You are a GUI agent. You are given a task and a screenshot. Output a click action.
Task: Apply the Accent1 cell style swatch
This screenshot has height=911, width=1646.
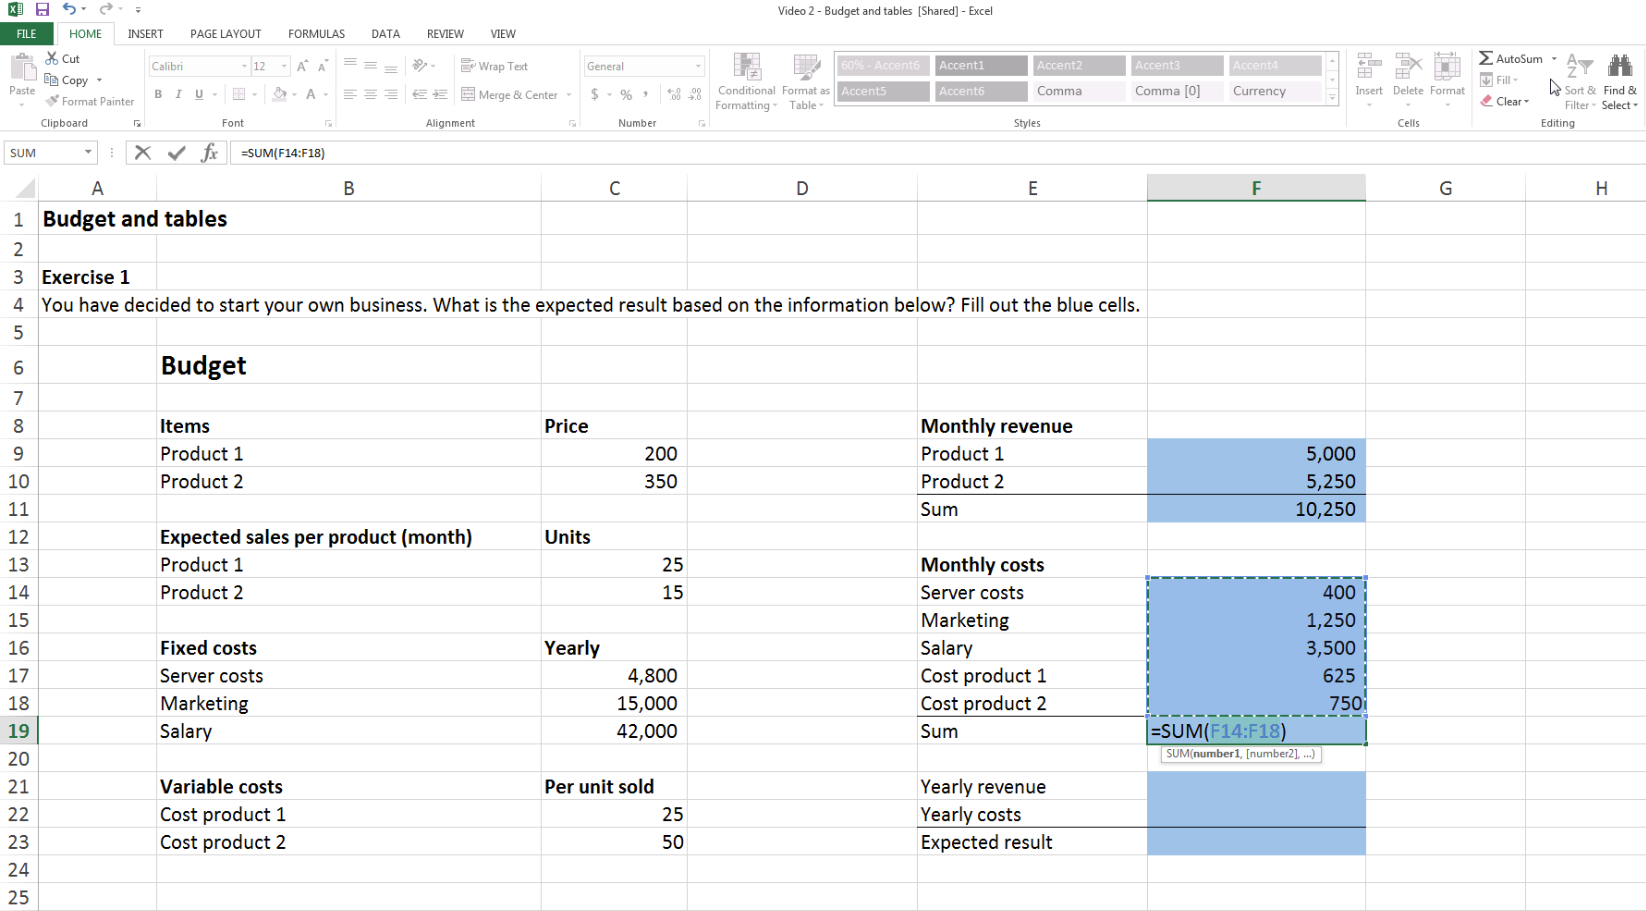pyautogui.click(x=980, y=65)
